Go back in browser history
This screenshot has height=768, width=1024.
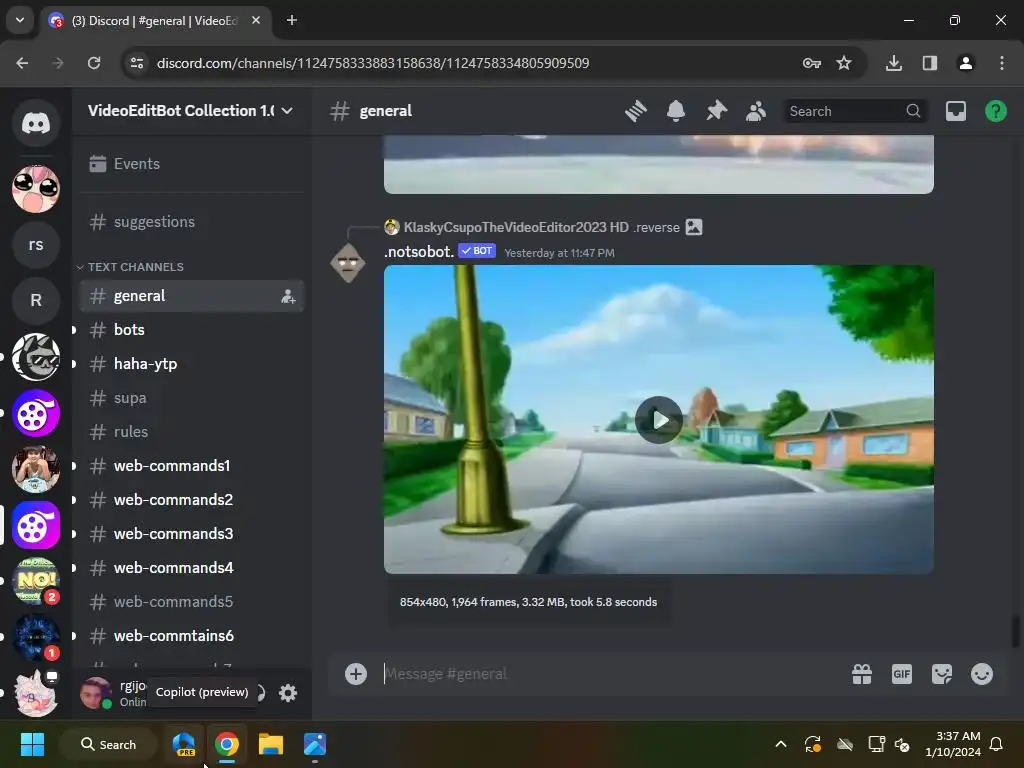coord(22,63)
